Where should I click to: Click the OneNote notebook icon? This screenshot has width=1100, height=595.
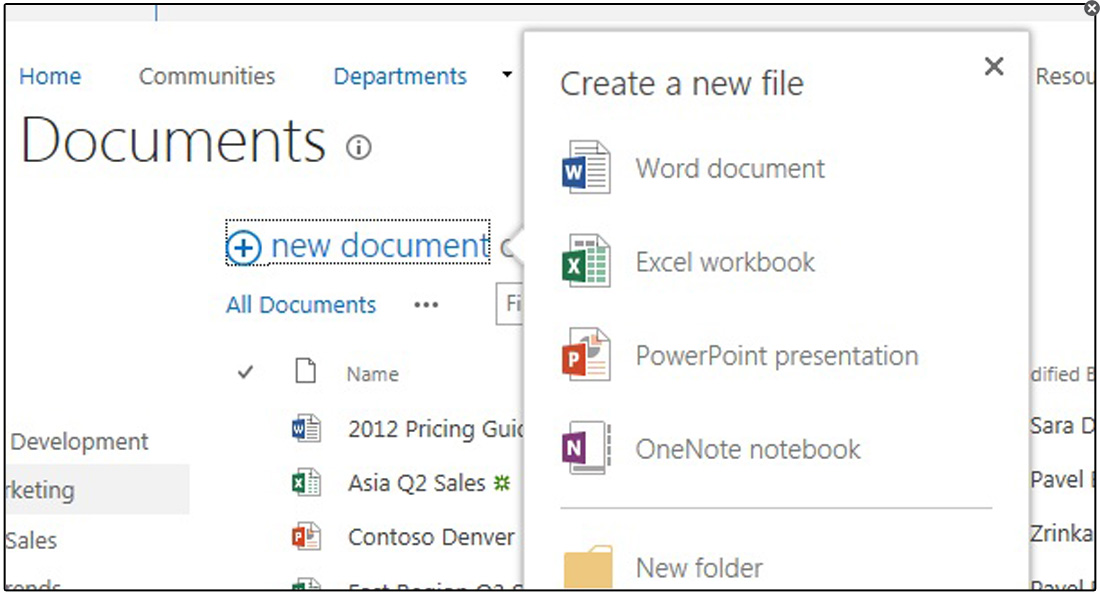(x=586, y=448)
